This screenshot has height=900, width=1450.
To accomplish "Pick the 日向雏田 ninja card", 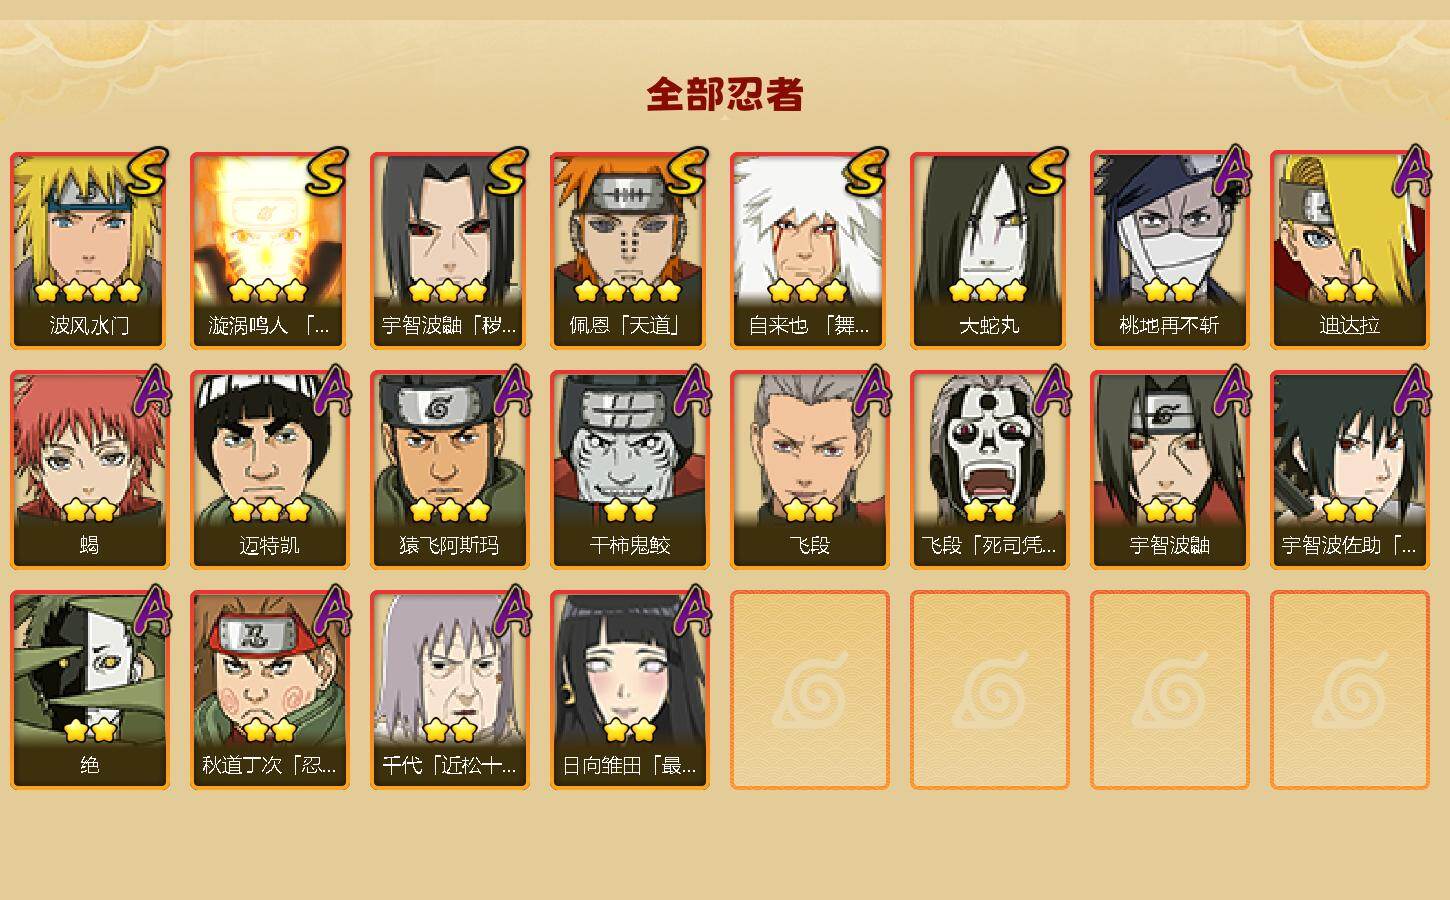I will point(630,690).
